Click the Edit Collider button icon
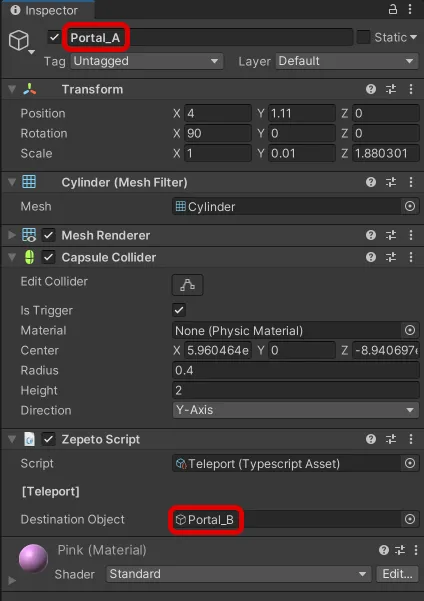This screenshot has width=424, height=601. pyautogui.click(x=187, y=285)
